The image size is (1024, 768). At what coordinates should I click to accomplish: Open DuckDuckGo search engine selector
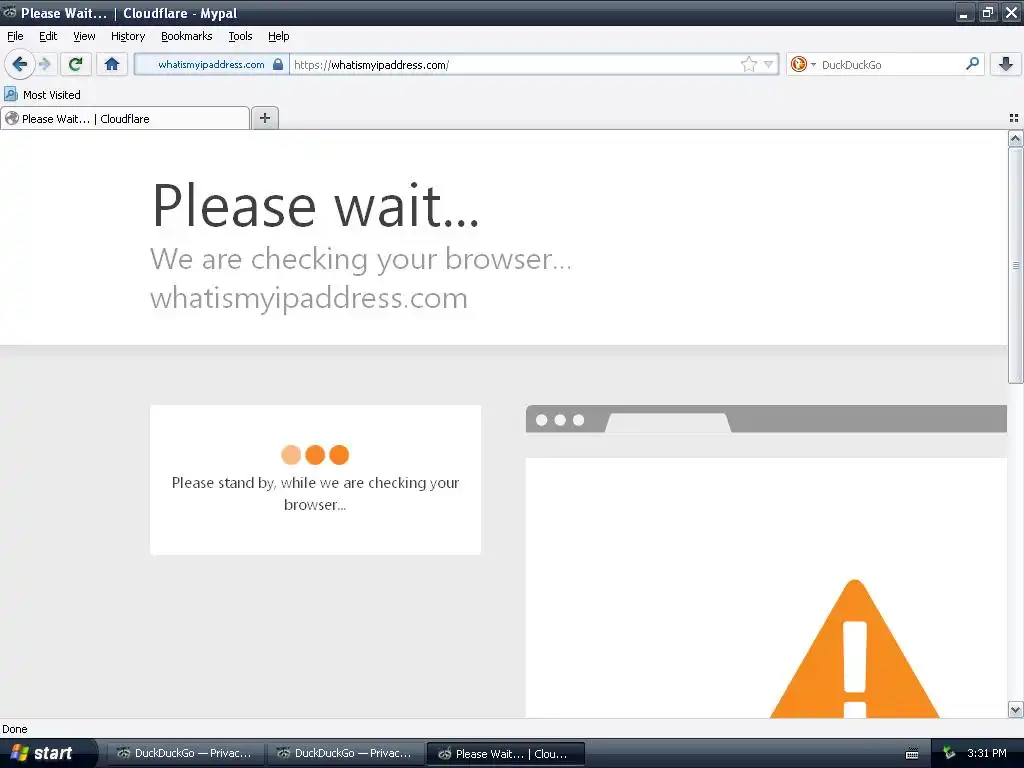[x=803, y=65]
